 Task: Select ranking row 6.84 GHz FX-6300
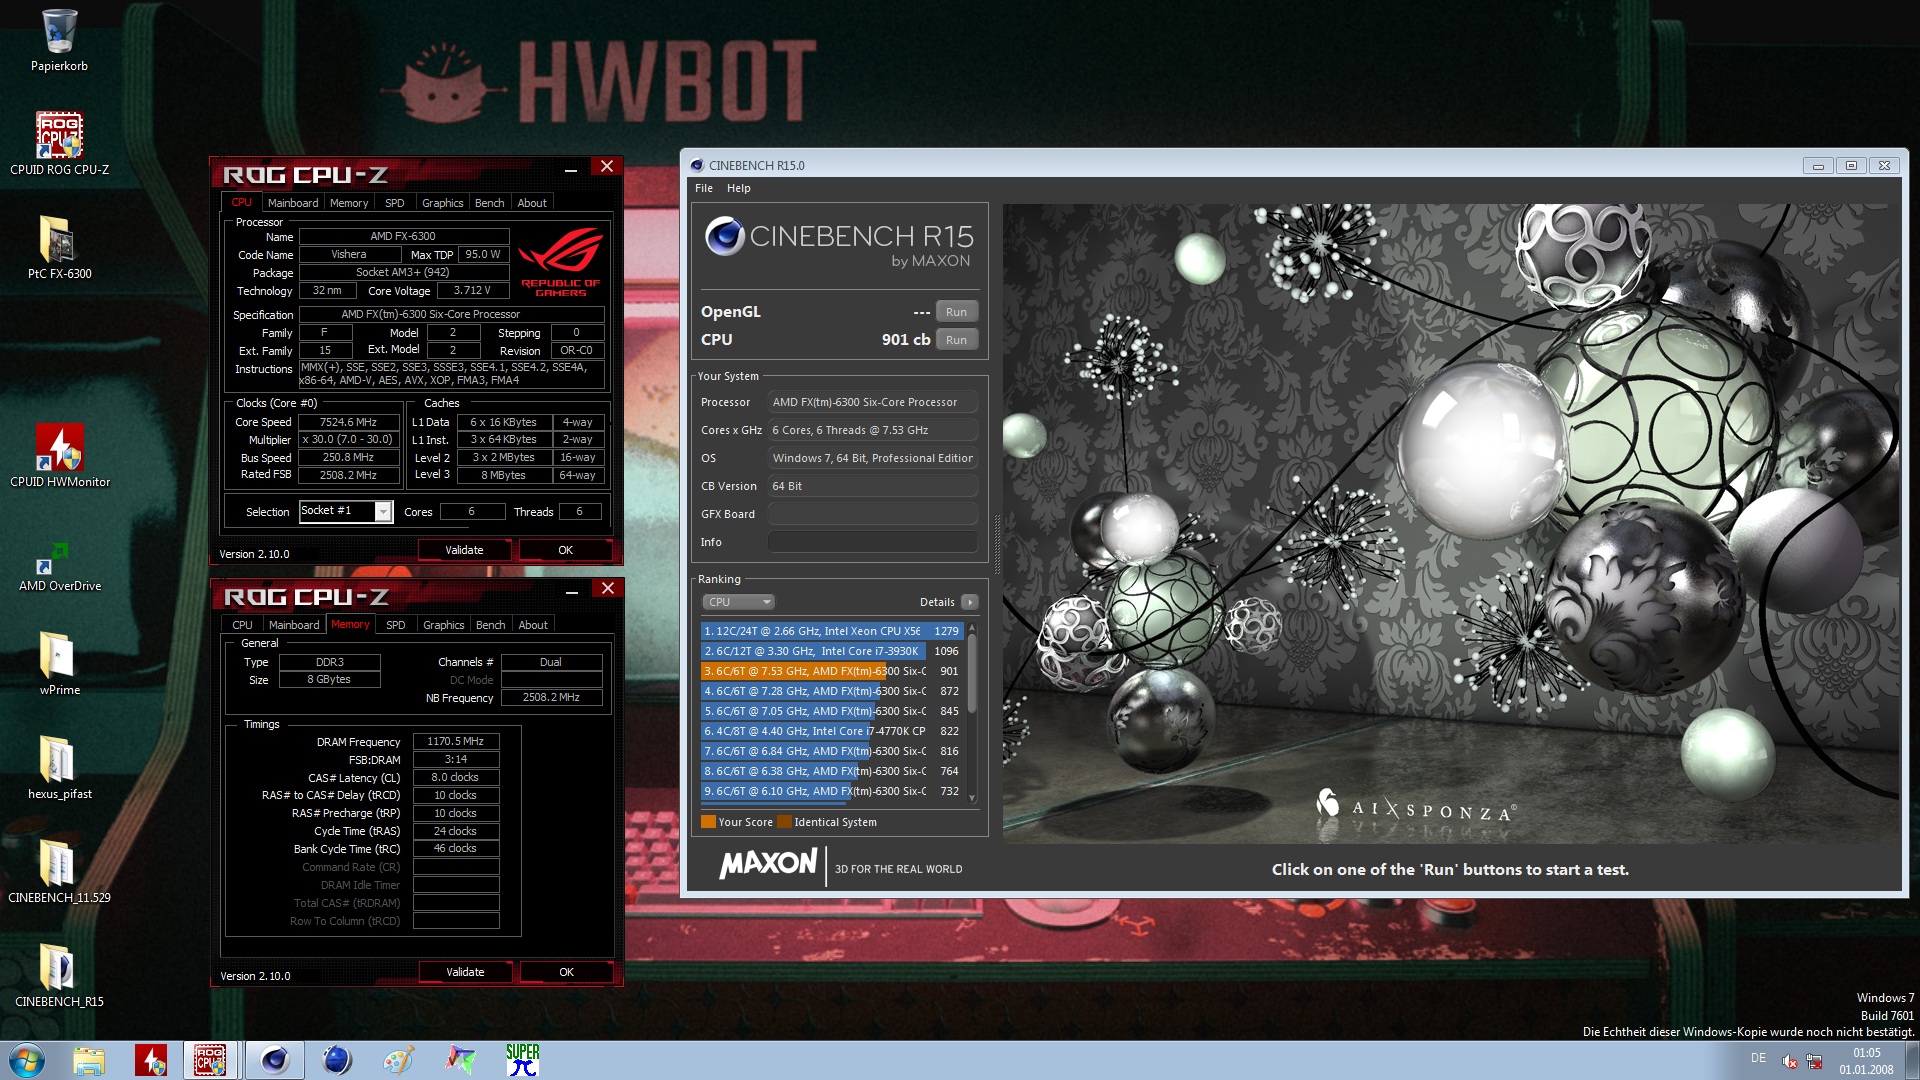[x=831, y=751]
